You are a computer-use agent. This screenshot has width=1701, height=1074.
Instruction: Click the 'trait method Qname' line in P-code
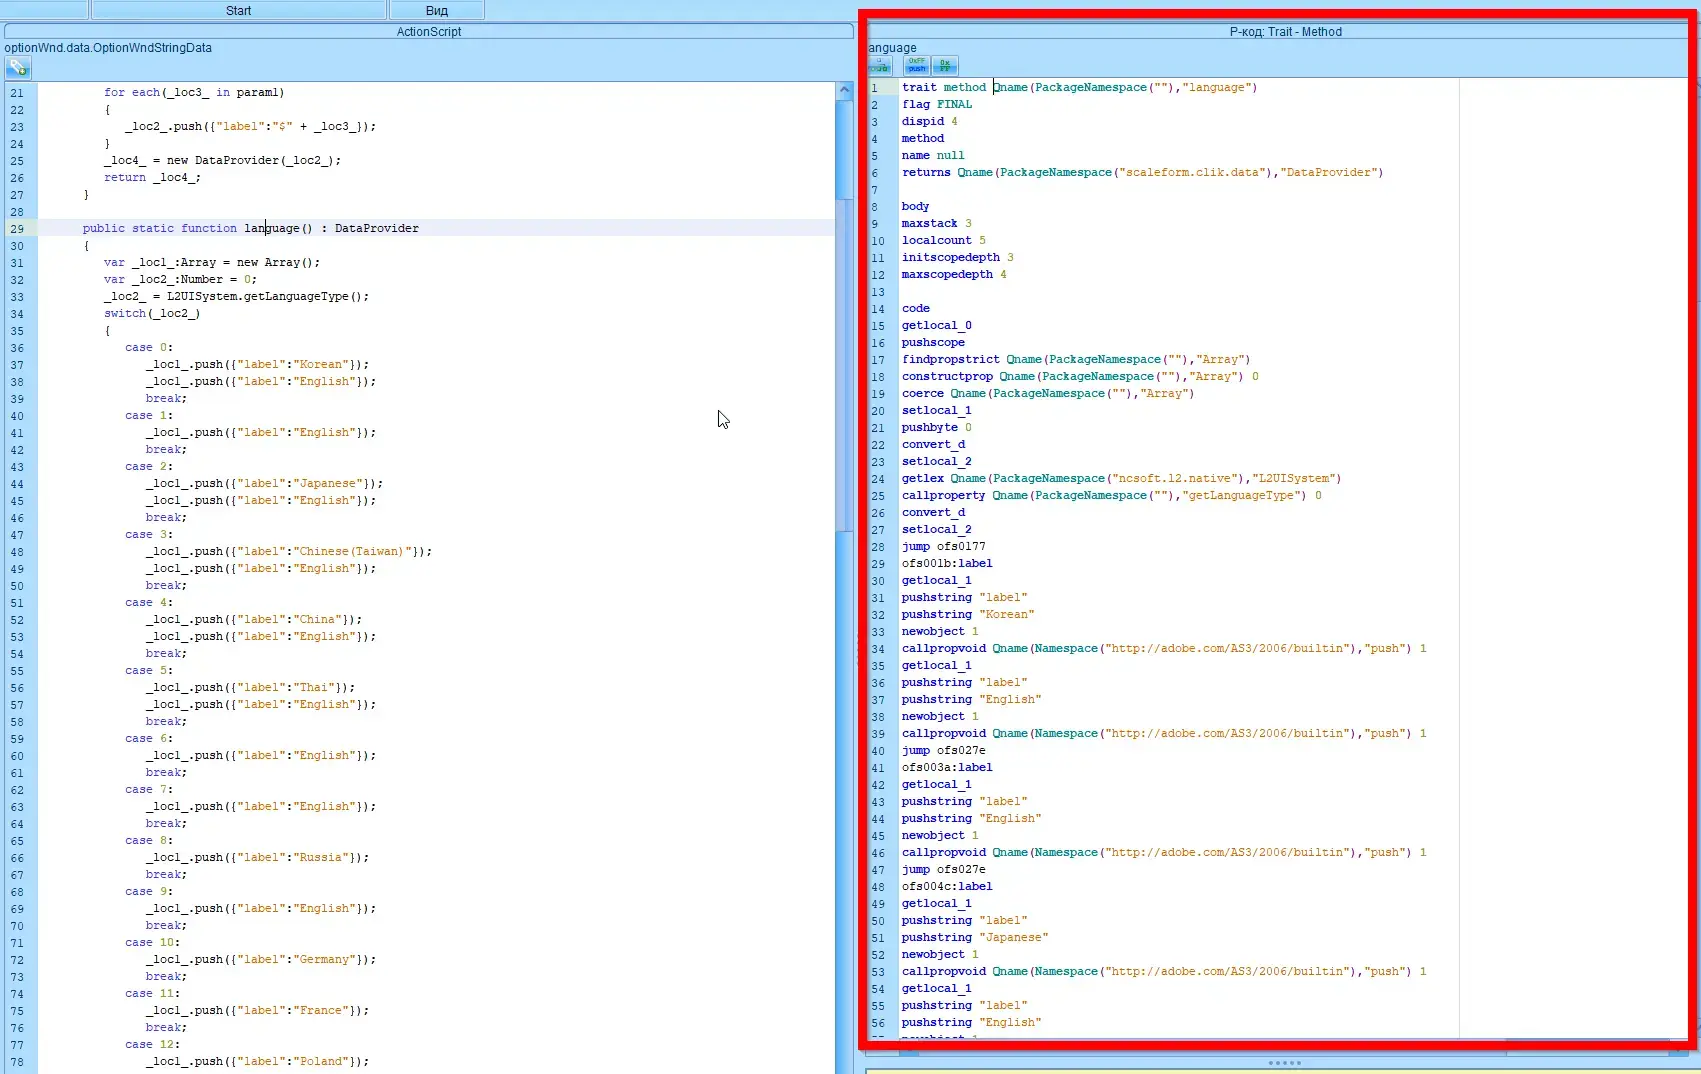(1080, 87)
